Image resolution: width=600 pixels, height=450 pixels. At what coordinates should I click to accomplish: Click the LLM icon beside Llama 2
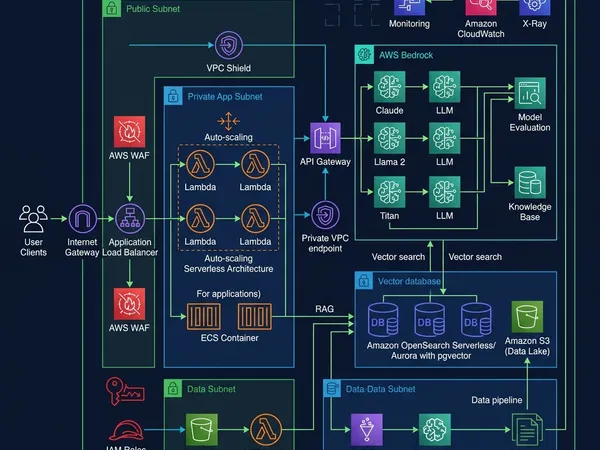point(444,138)
